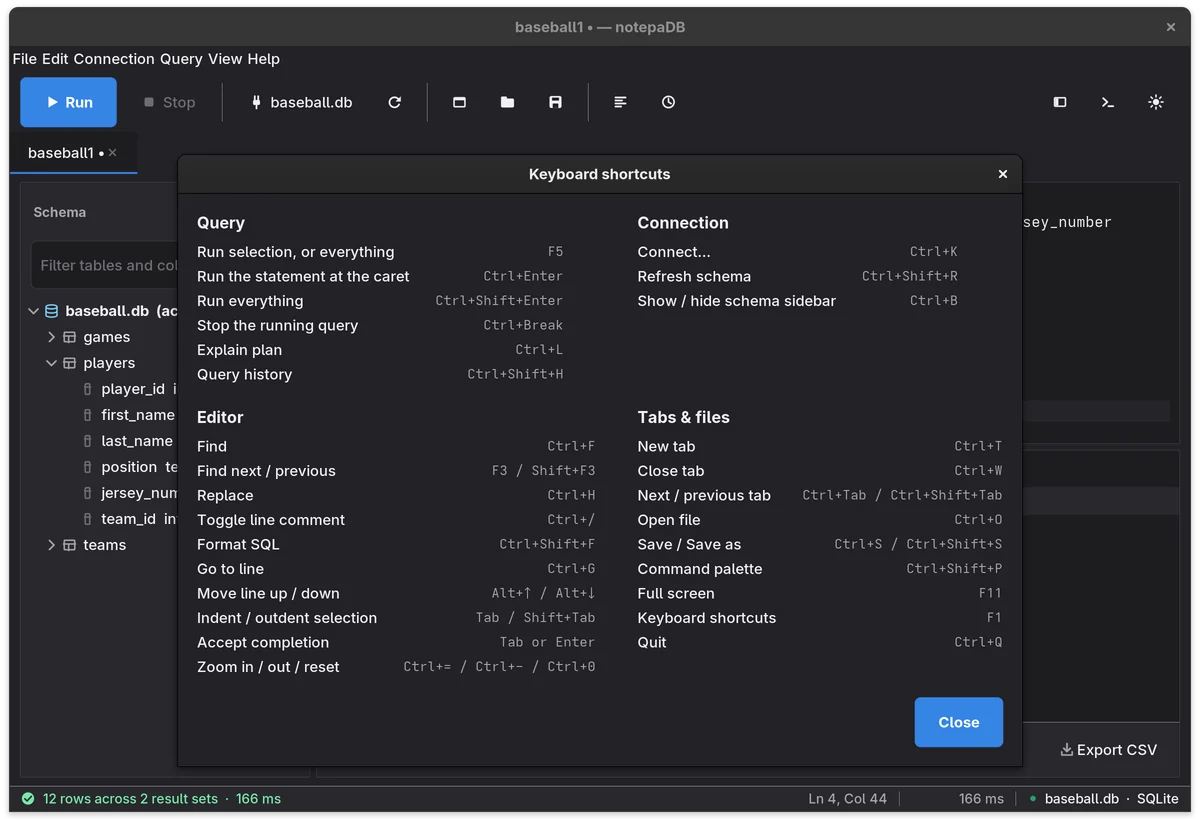Toggle light theme with the sun icon
This screenshot has width=1200, height=823.
1156,102
